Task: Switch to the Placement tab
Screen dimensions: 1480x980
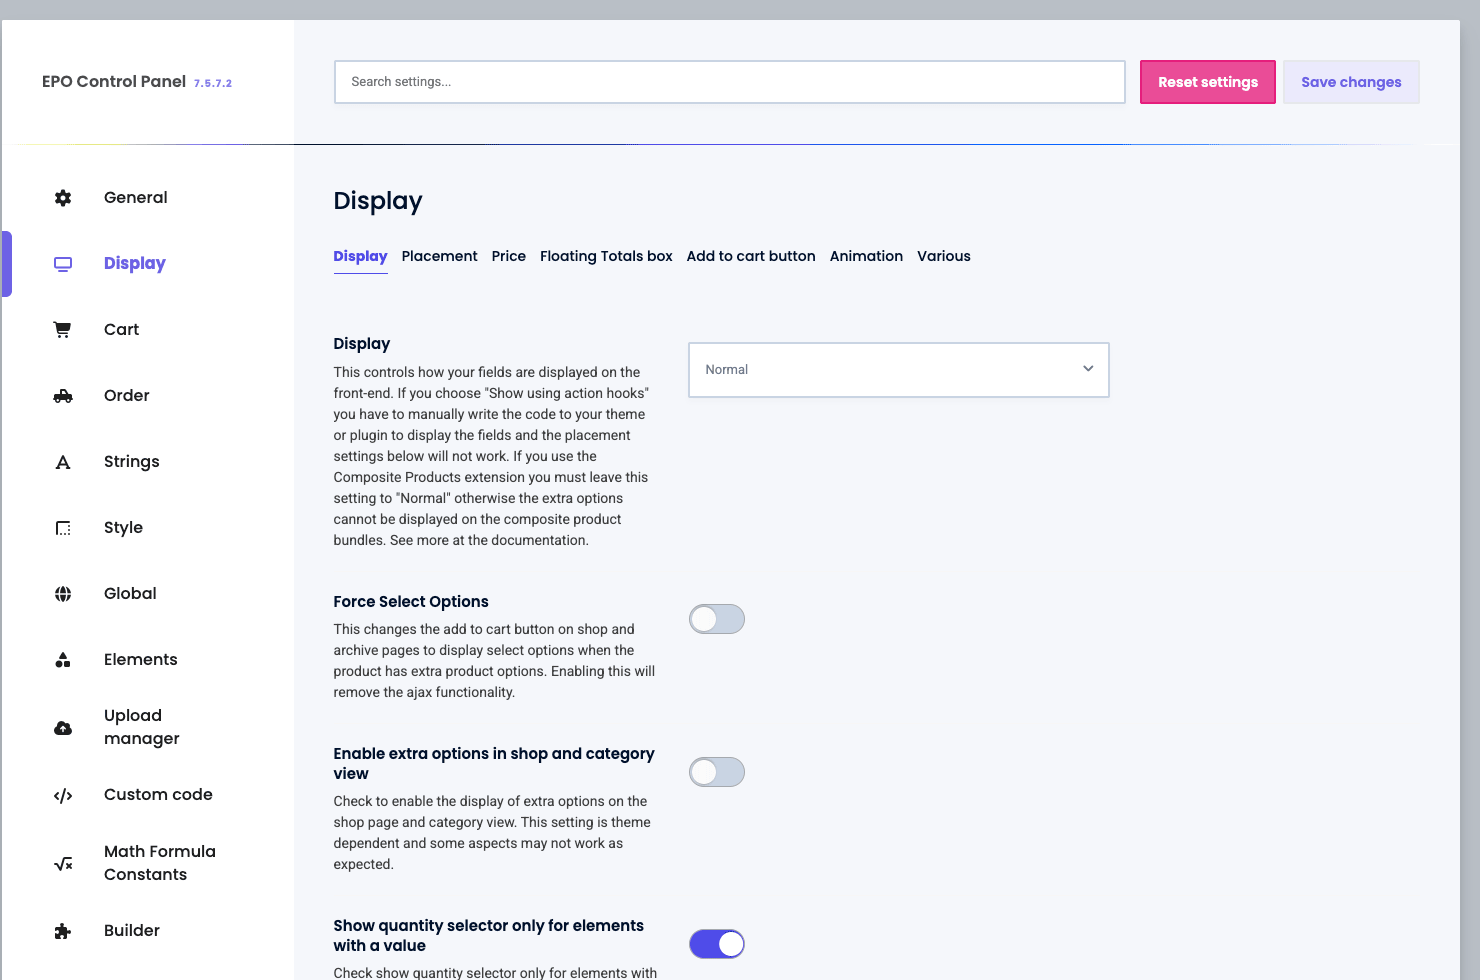Action: (x=439, y=256)
